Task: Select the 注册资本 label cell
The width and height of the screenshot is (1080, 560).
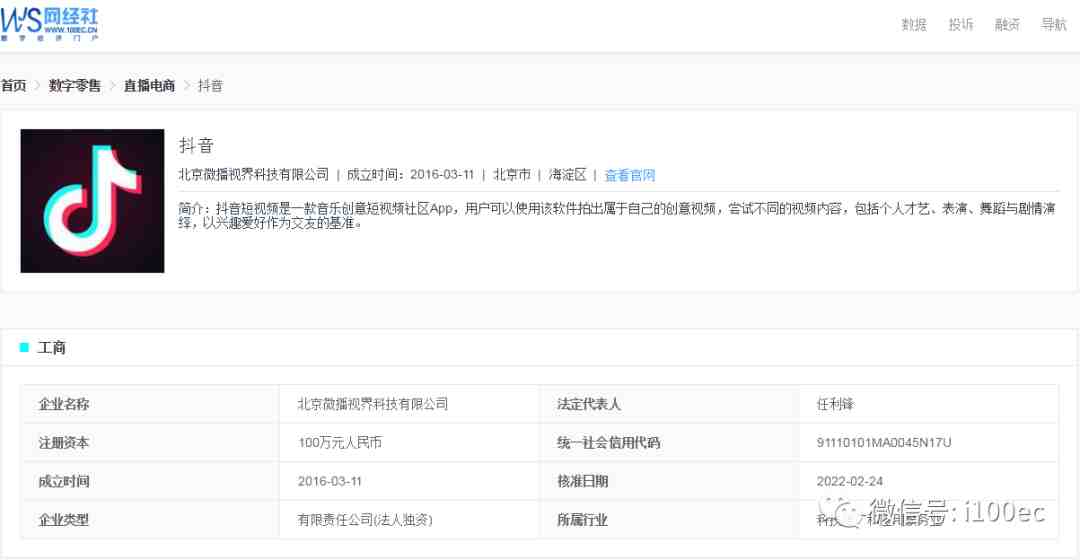Action: [x=150, y=443]
